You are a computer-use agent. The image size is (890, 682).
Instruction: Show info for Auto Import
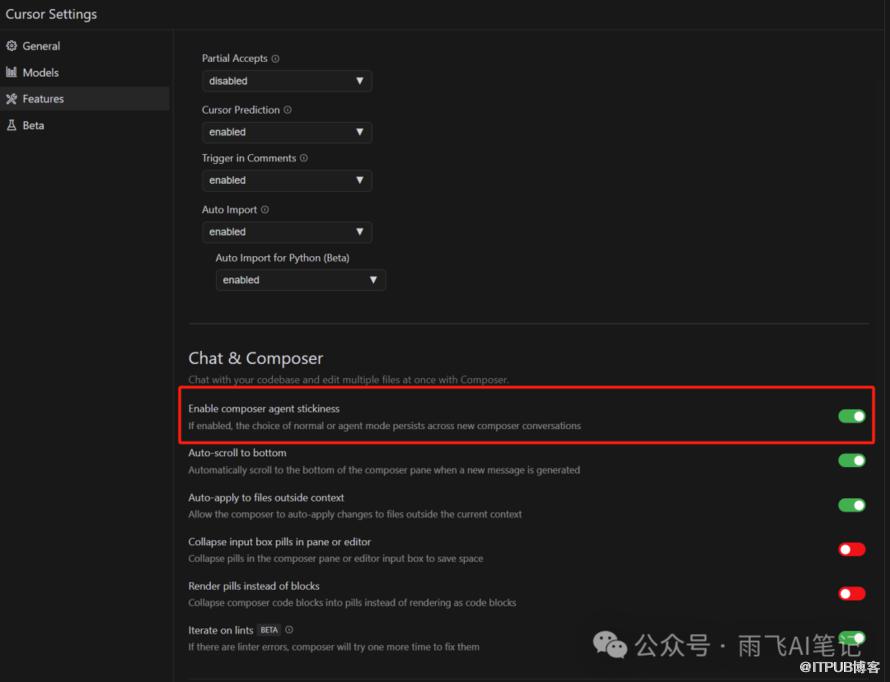point(265,209)
